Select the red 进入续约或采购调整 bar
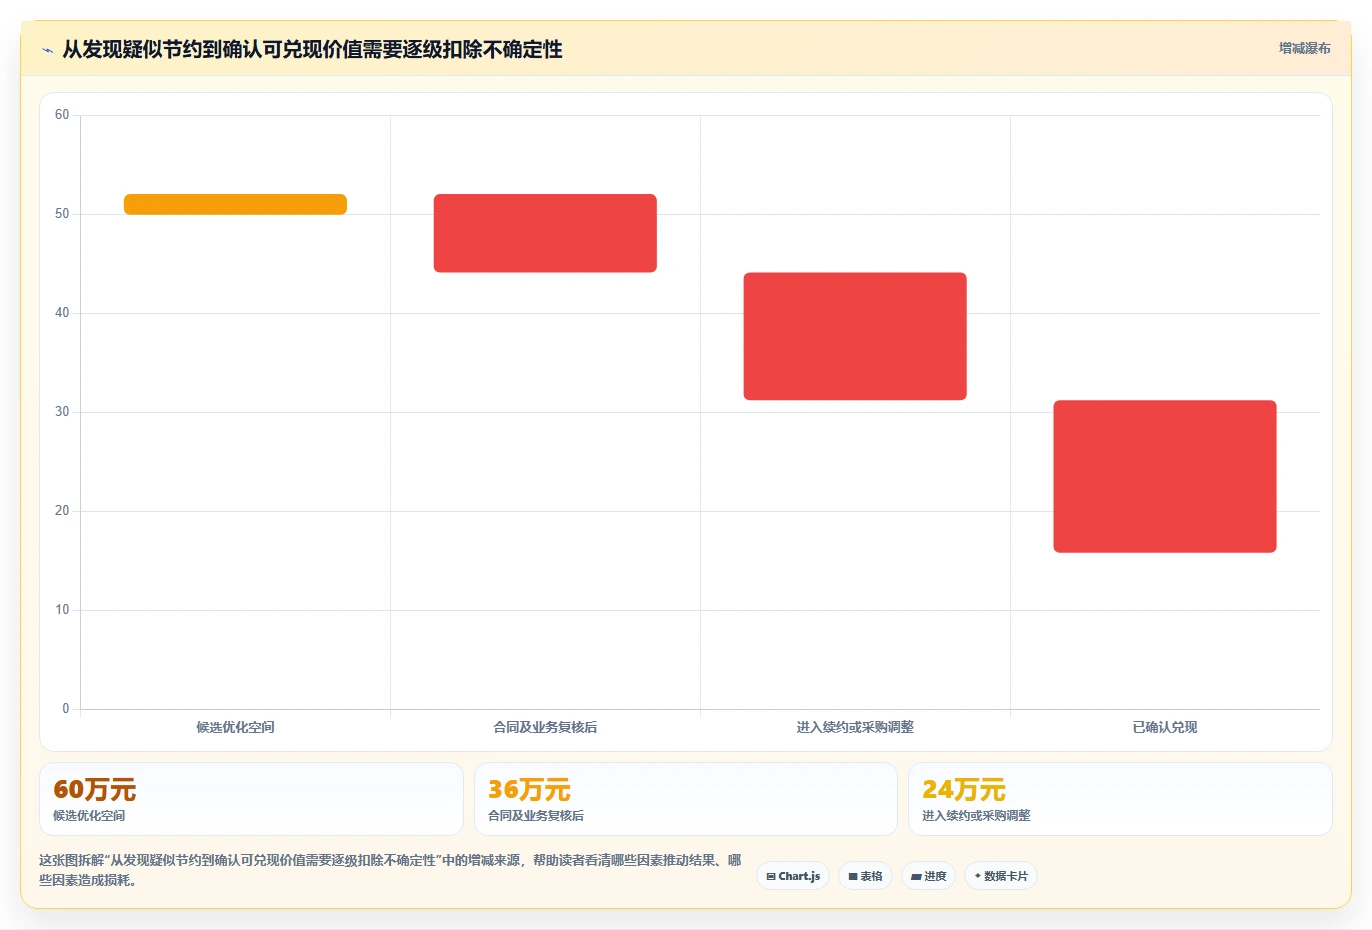 [x=855, y=336]
